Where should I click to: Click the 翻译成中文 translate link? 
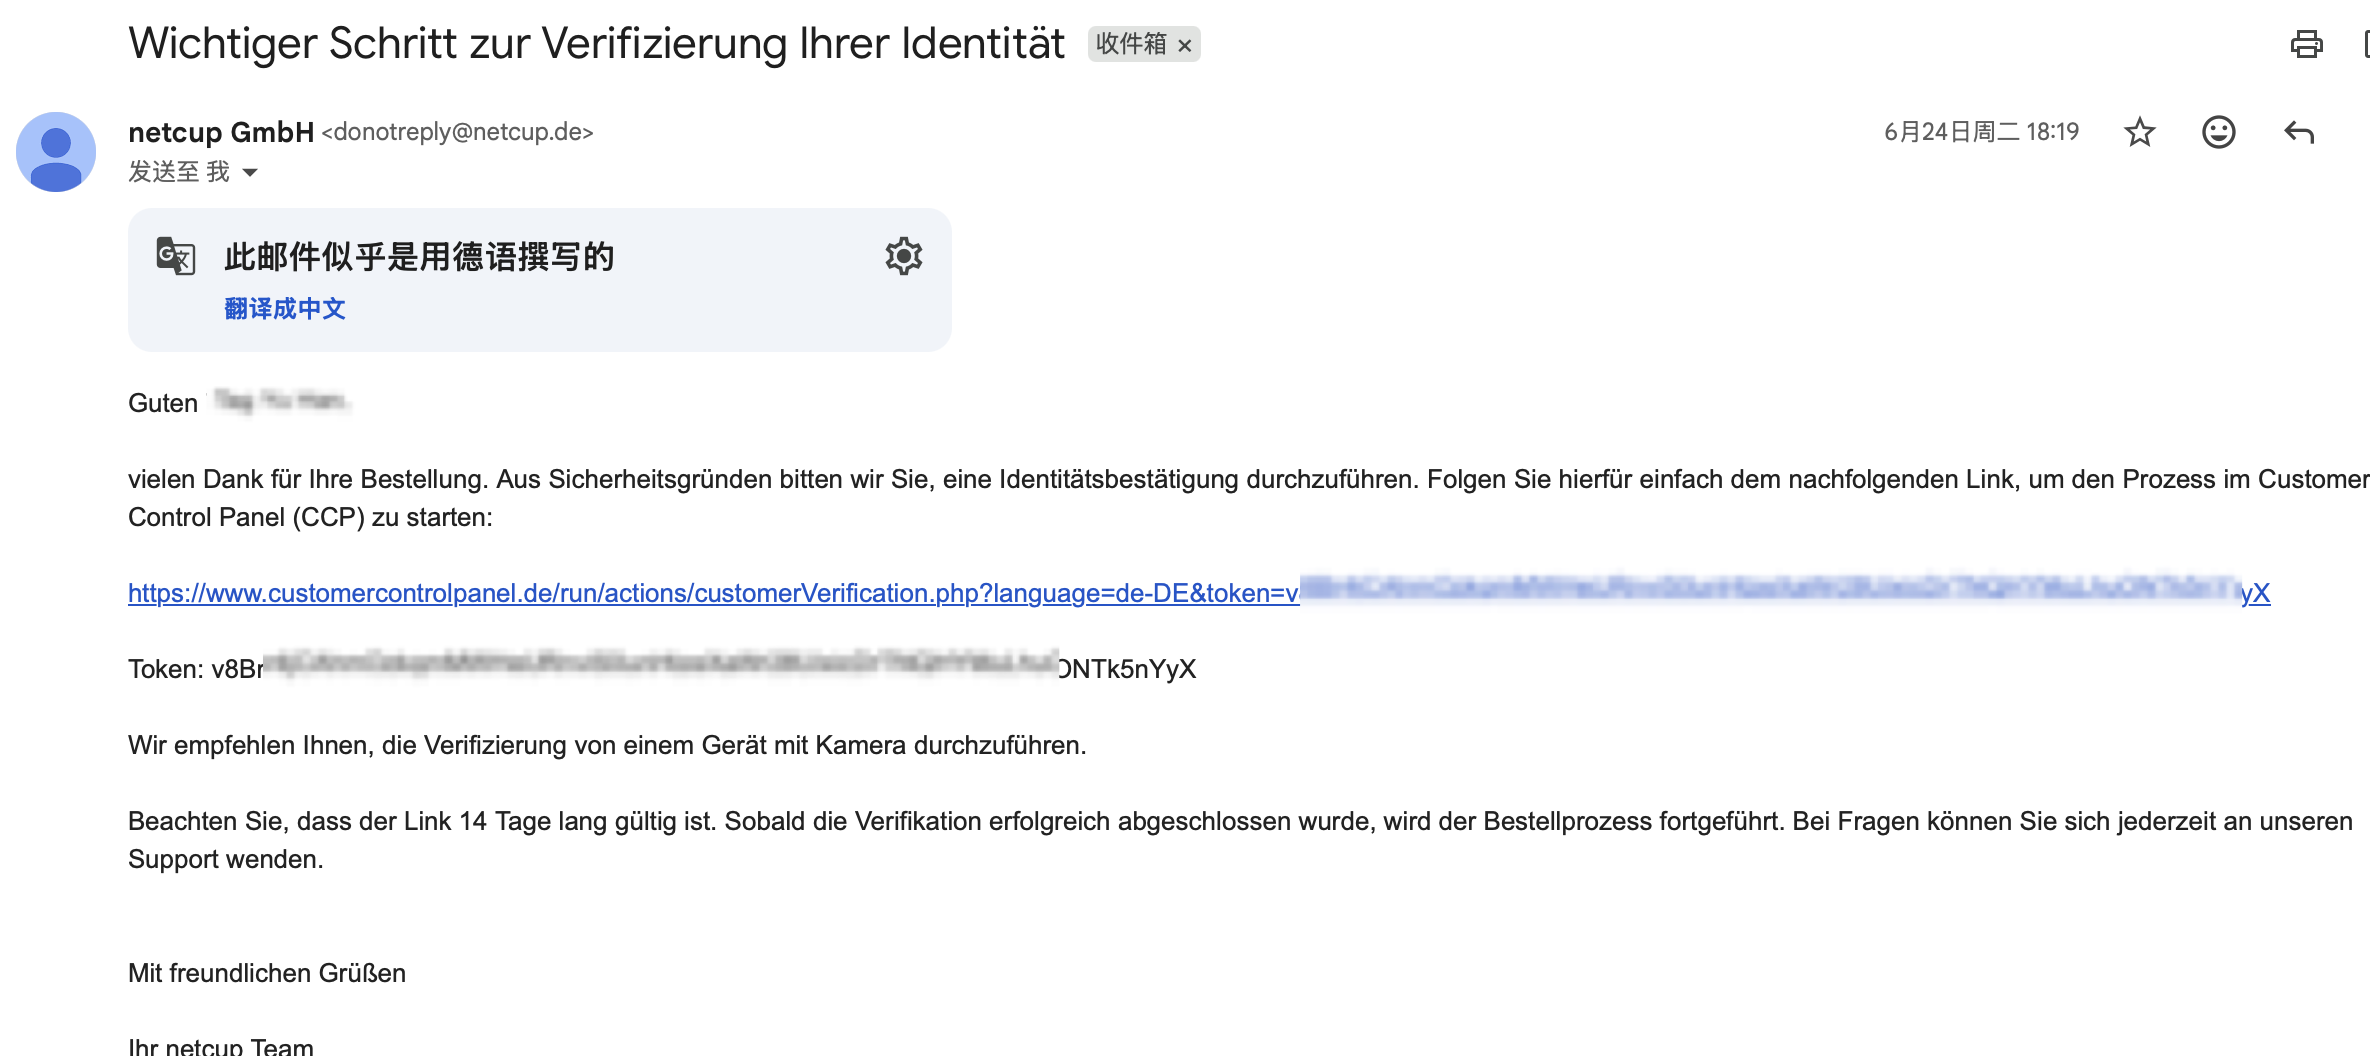(x=285, y=309)
